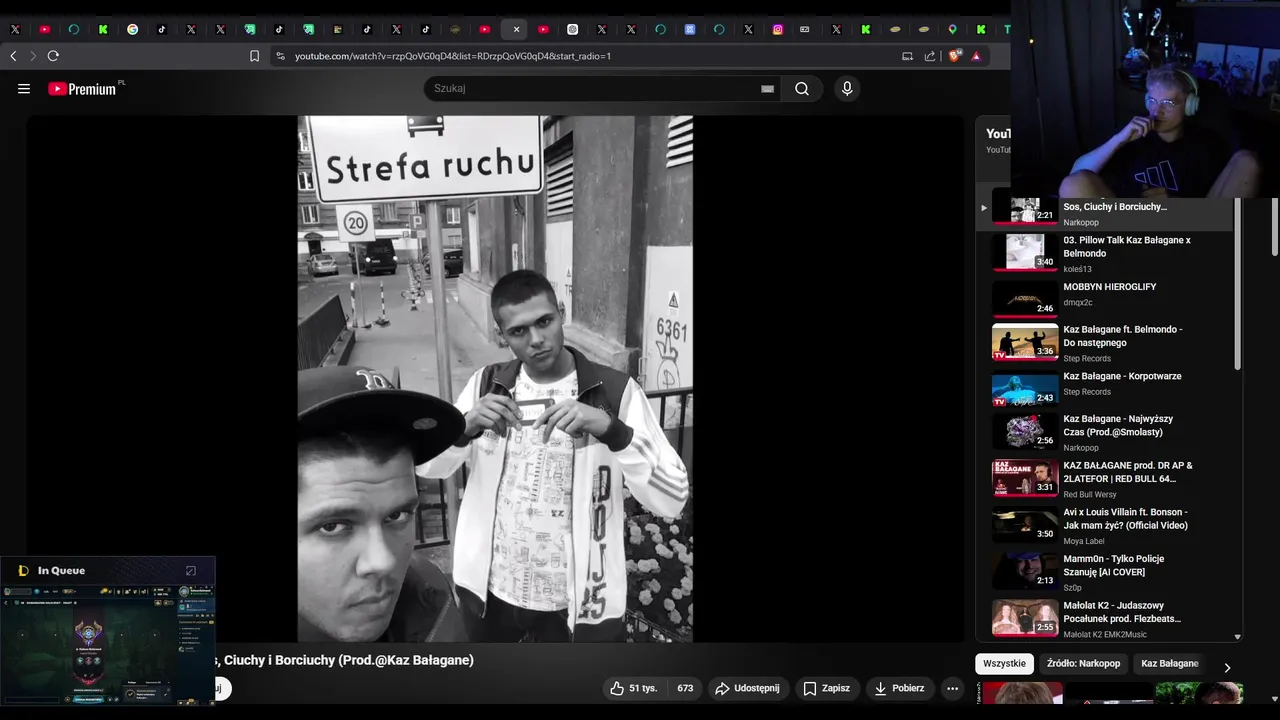Screen dimensions: 1280x720
Task: Go back with the browser back arrow
Action: click(x=13, y=56)
